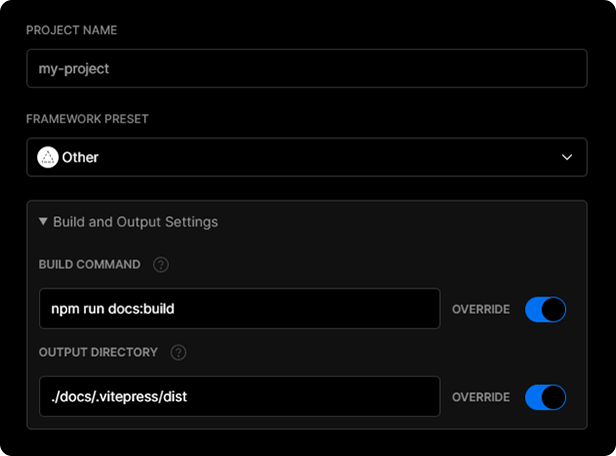Screen dimensions: 616x456
Task: Click the OVERRIDE label beside the build command
Action: pyautogui.click(x=481, y=309)
